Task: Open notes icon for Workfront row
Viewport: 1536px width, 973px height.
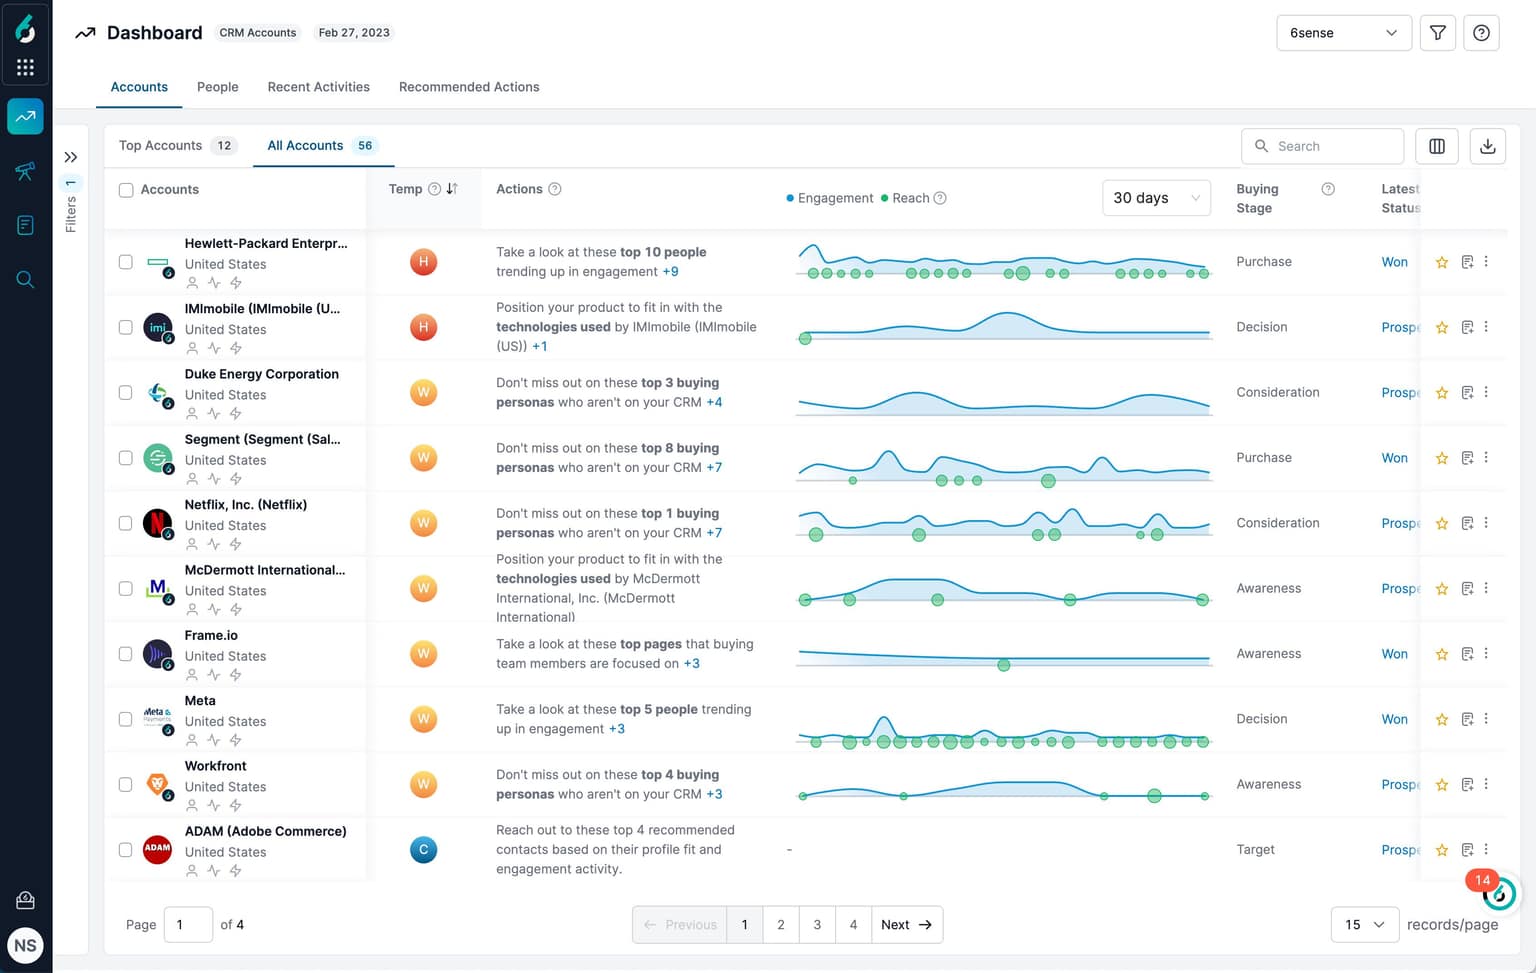Action: pyautogui.click(x=1467, y=784)
